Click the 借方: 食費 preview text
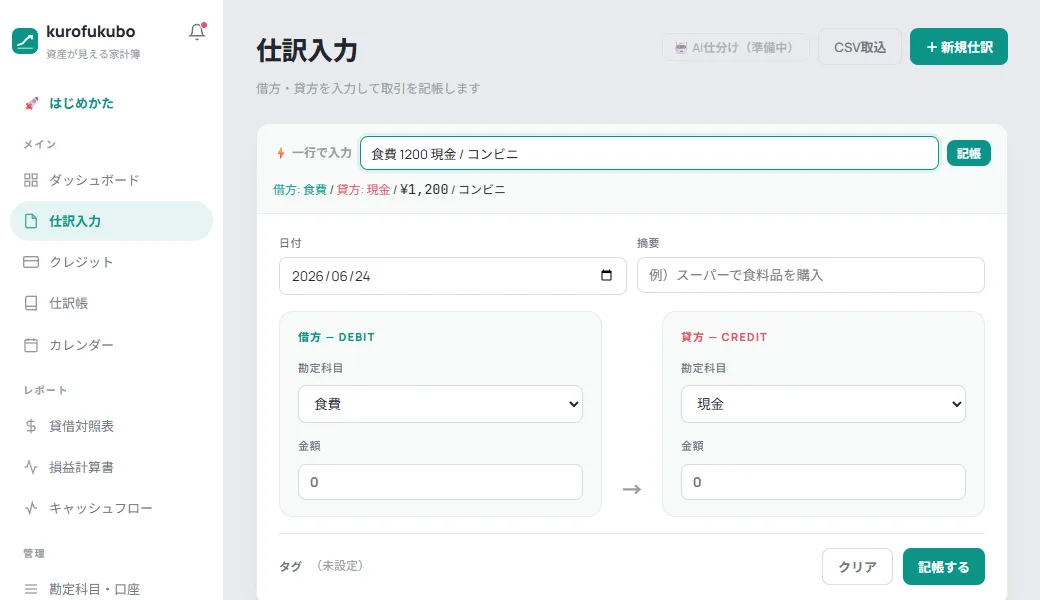Screen dimensions: 1040x600 [x=300, y=190]
